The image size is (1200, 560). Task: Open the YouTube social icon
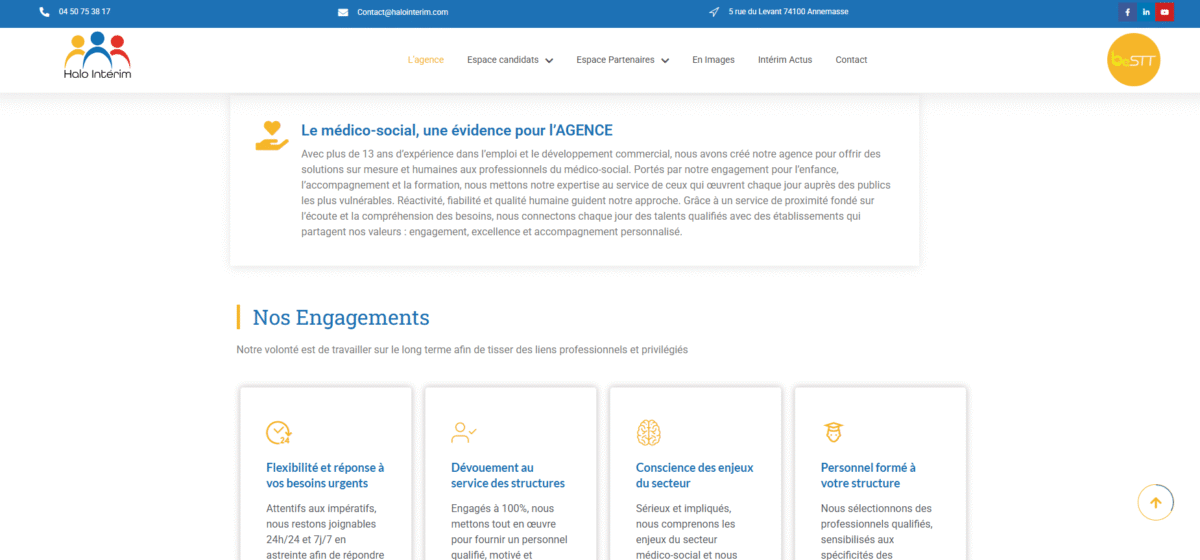[1165, 12]
